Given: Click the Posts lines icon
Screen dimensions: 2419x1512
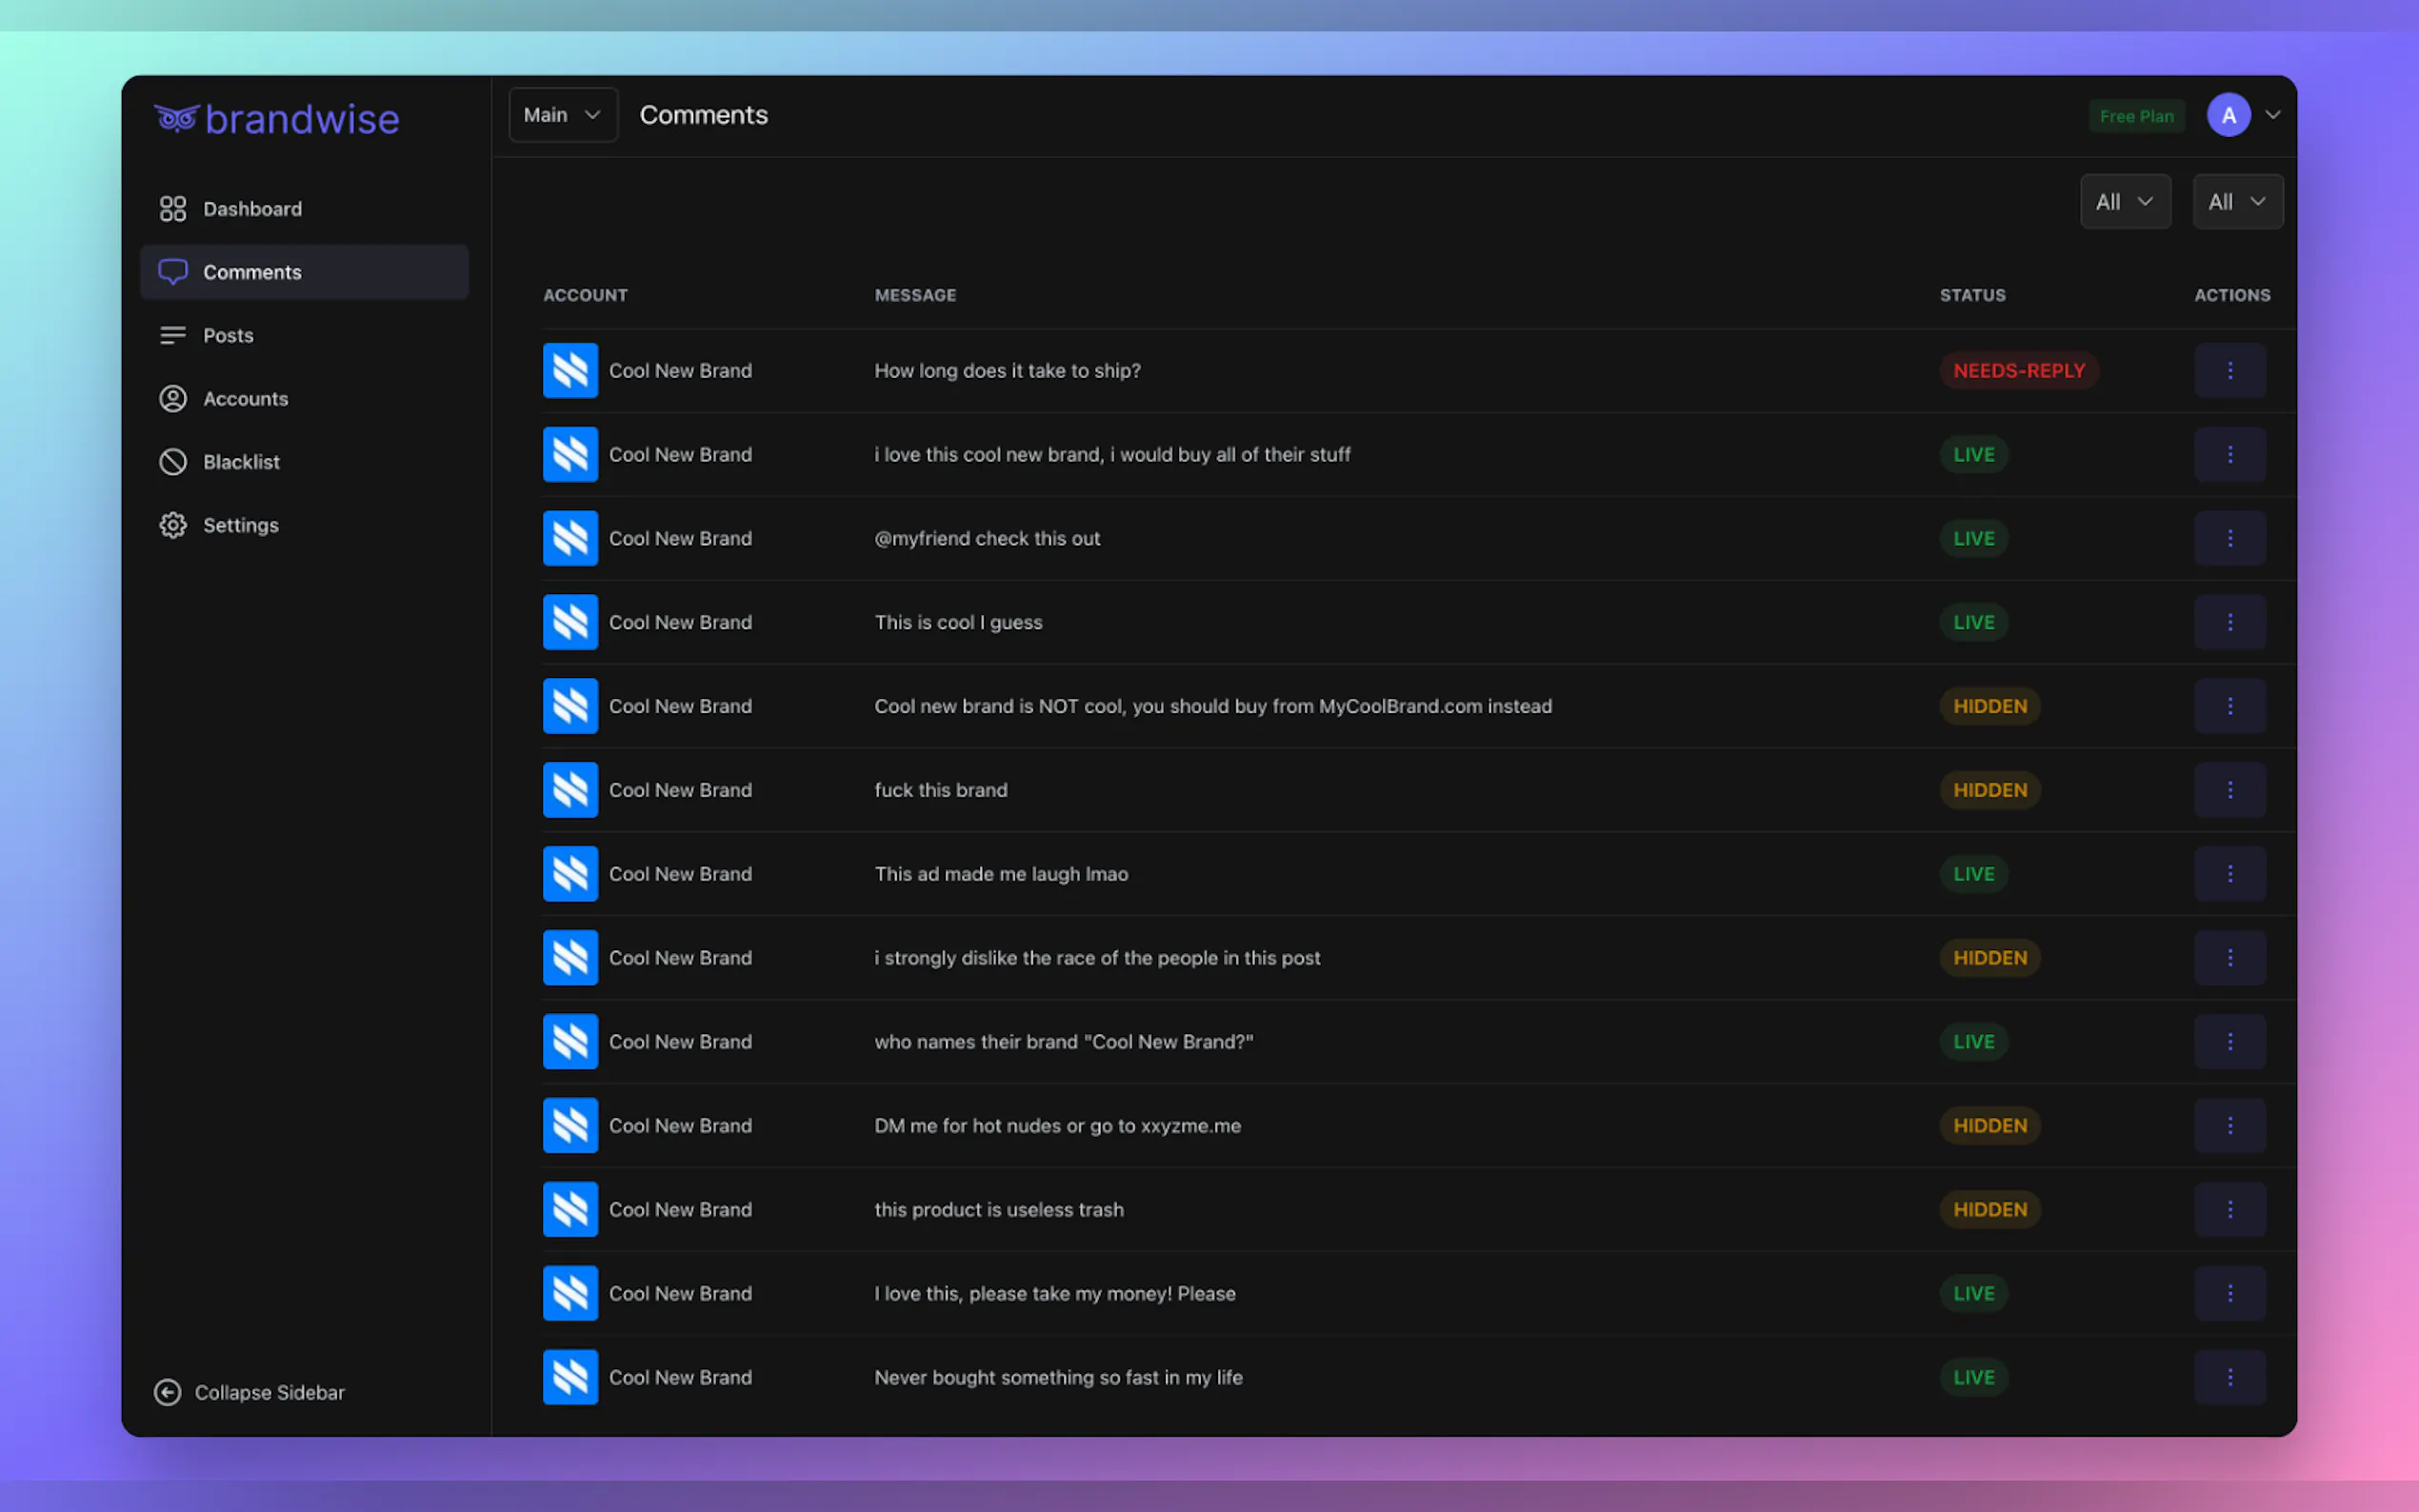Looking at the screenshot, I should [173, 336].
